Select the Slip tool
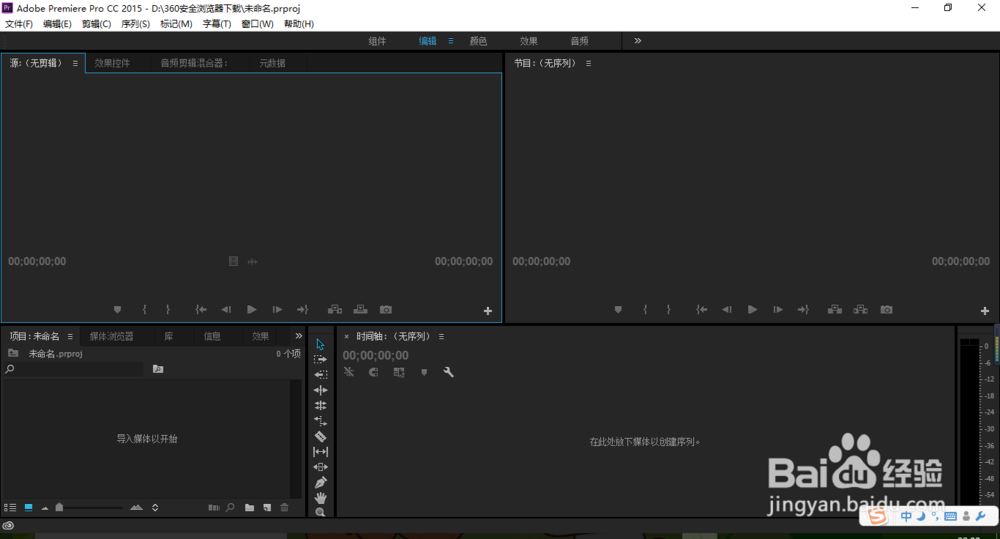 (x=320, y=452)
